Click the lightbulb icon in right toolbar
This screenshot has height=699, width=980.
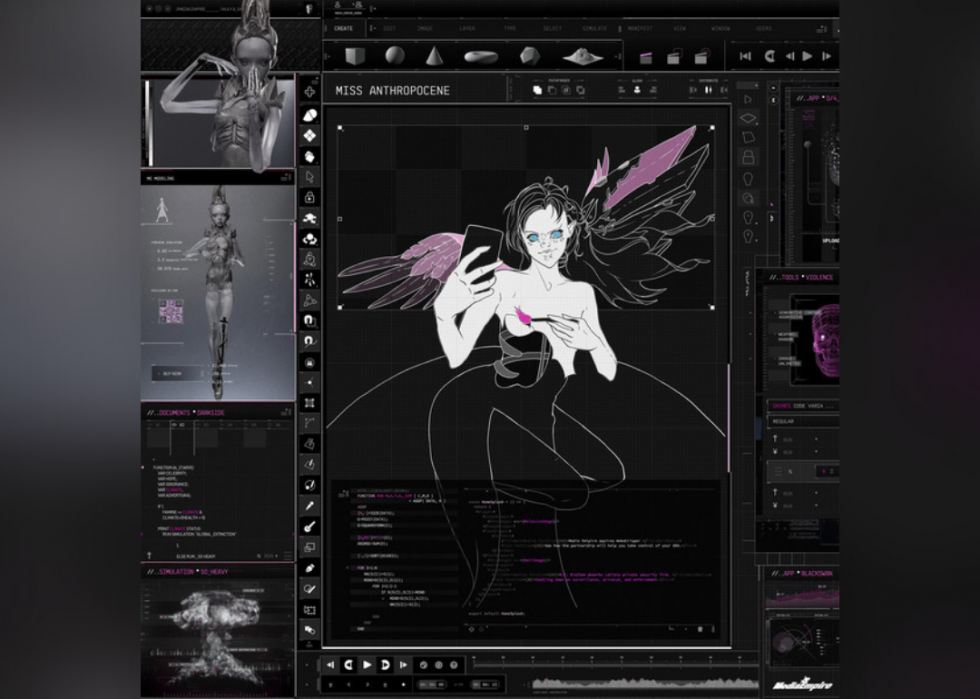point(748,178)
